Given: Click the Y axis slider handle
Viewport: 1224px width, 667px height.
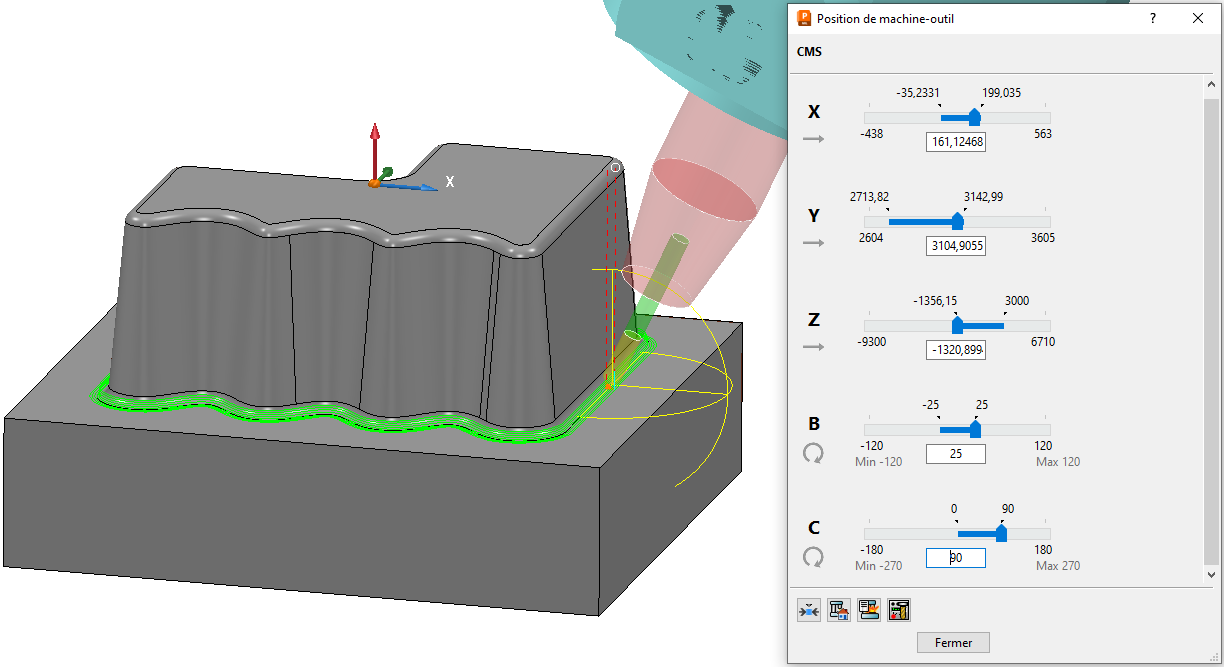Looking at the screenshot, I should [x=958, y=221].
